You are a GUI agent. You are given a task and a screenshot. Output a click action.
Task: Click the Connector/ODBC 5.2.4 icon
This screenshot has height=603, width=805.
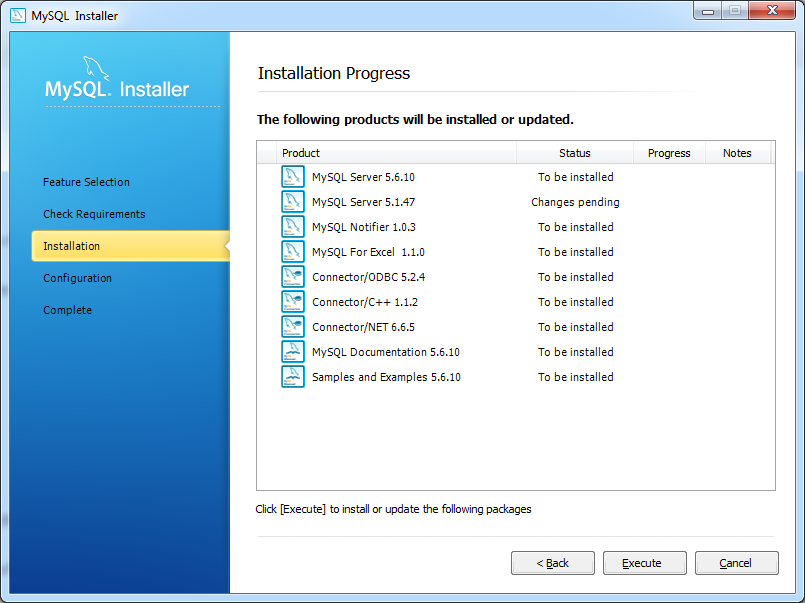click(x=293, y=277)
